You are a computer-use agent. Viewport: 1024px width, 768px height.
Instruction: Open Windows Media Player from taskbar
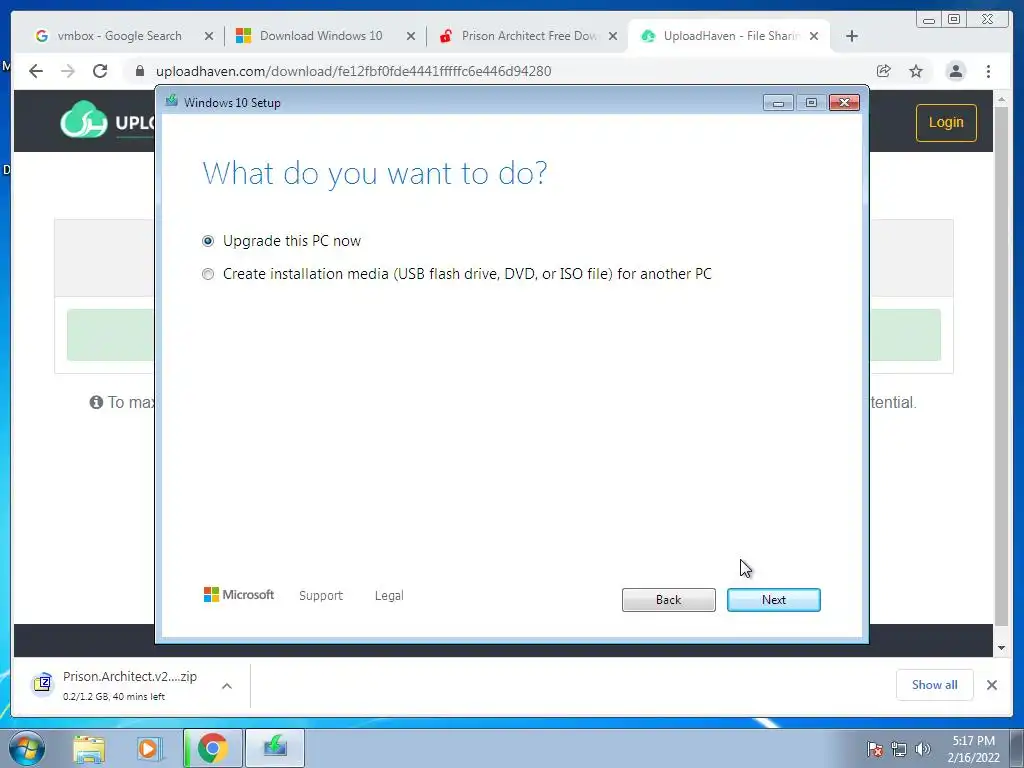point(148,748)
